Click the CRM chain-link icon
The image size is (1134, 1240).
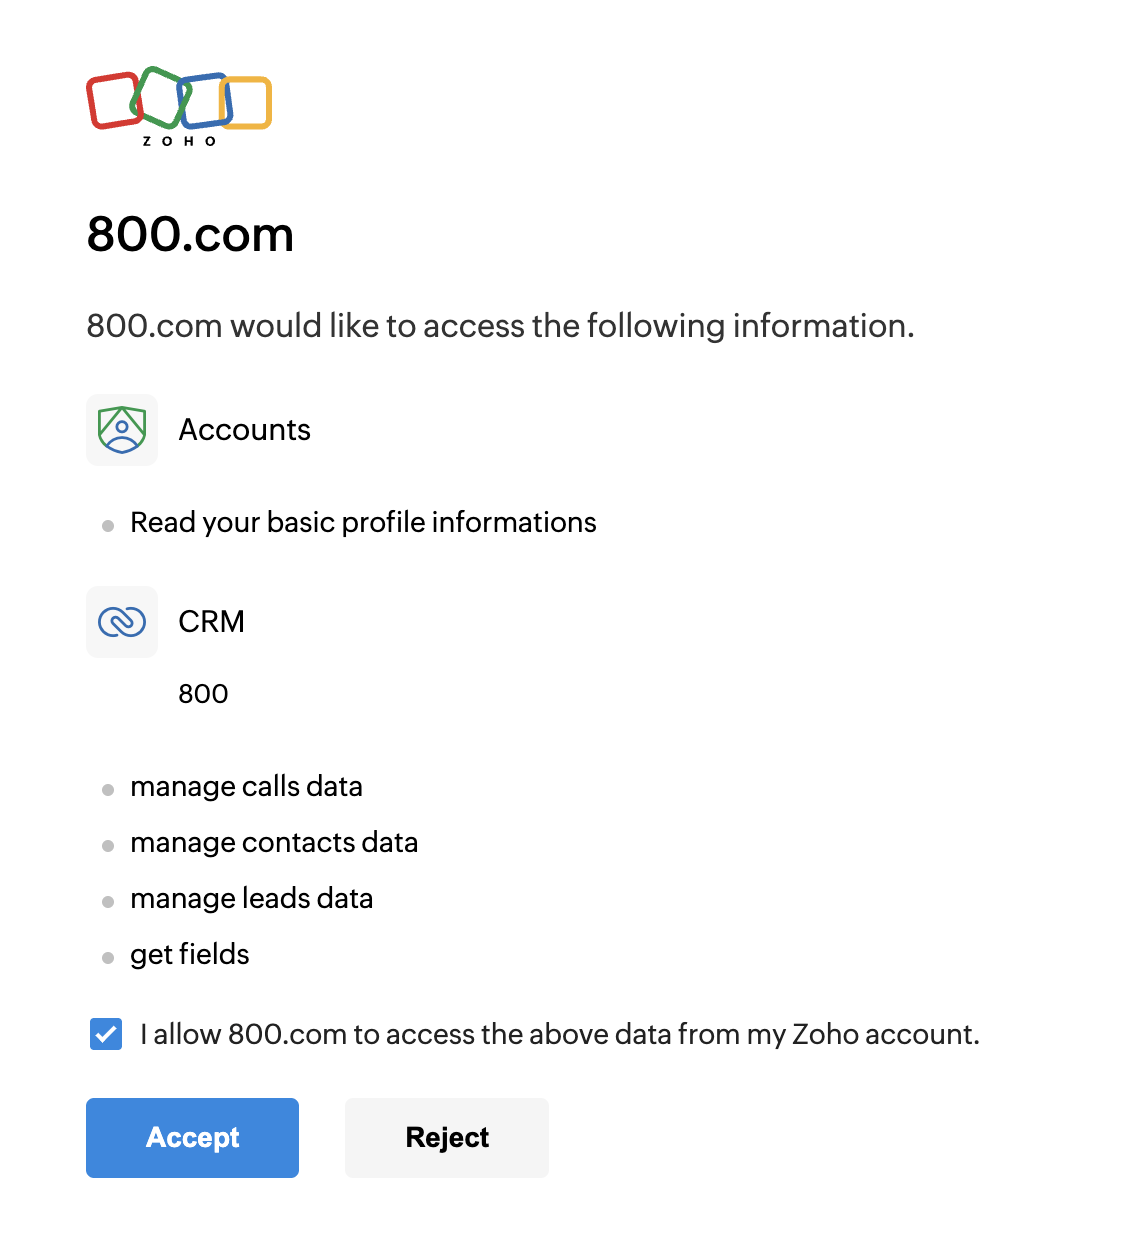tap(122, 622)
